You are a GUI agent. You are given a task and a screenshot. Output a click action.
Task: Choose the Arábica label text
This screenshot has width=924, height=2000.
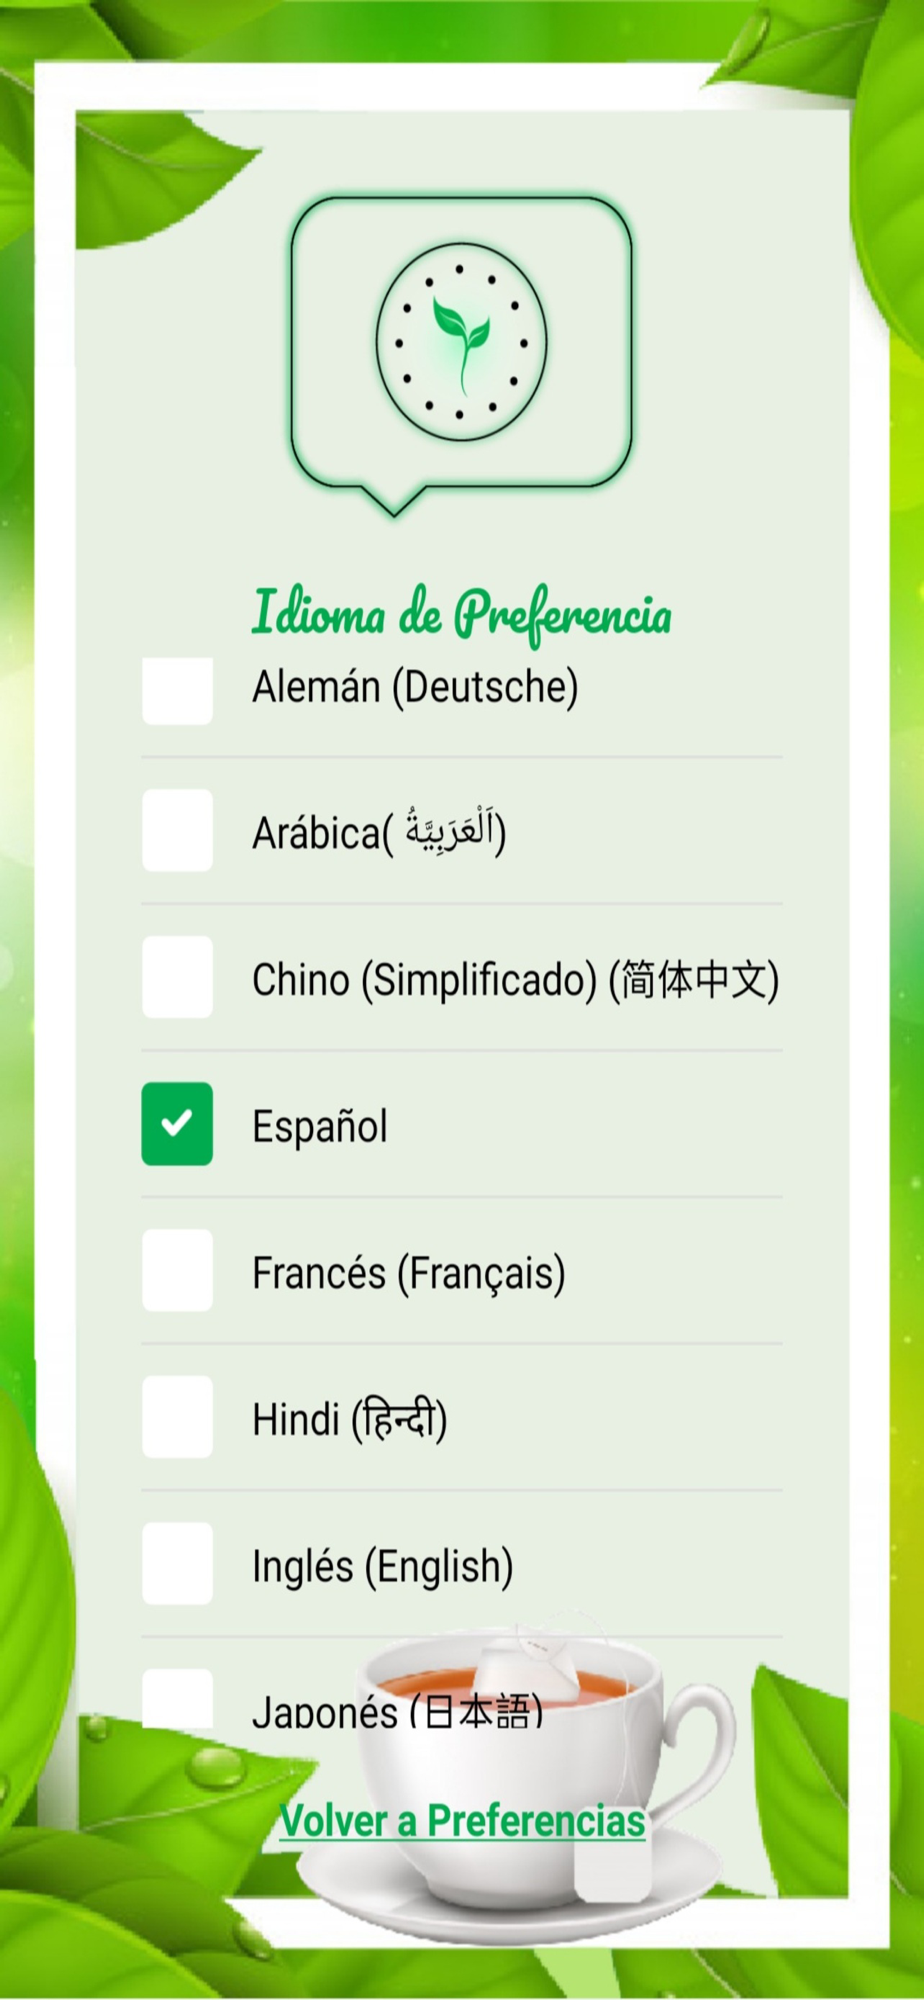click(x=379, y=831)
